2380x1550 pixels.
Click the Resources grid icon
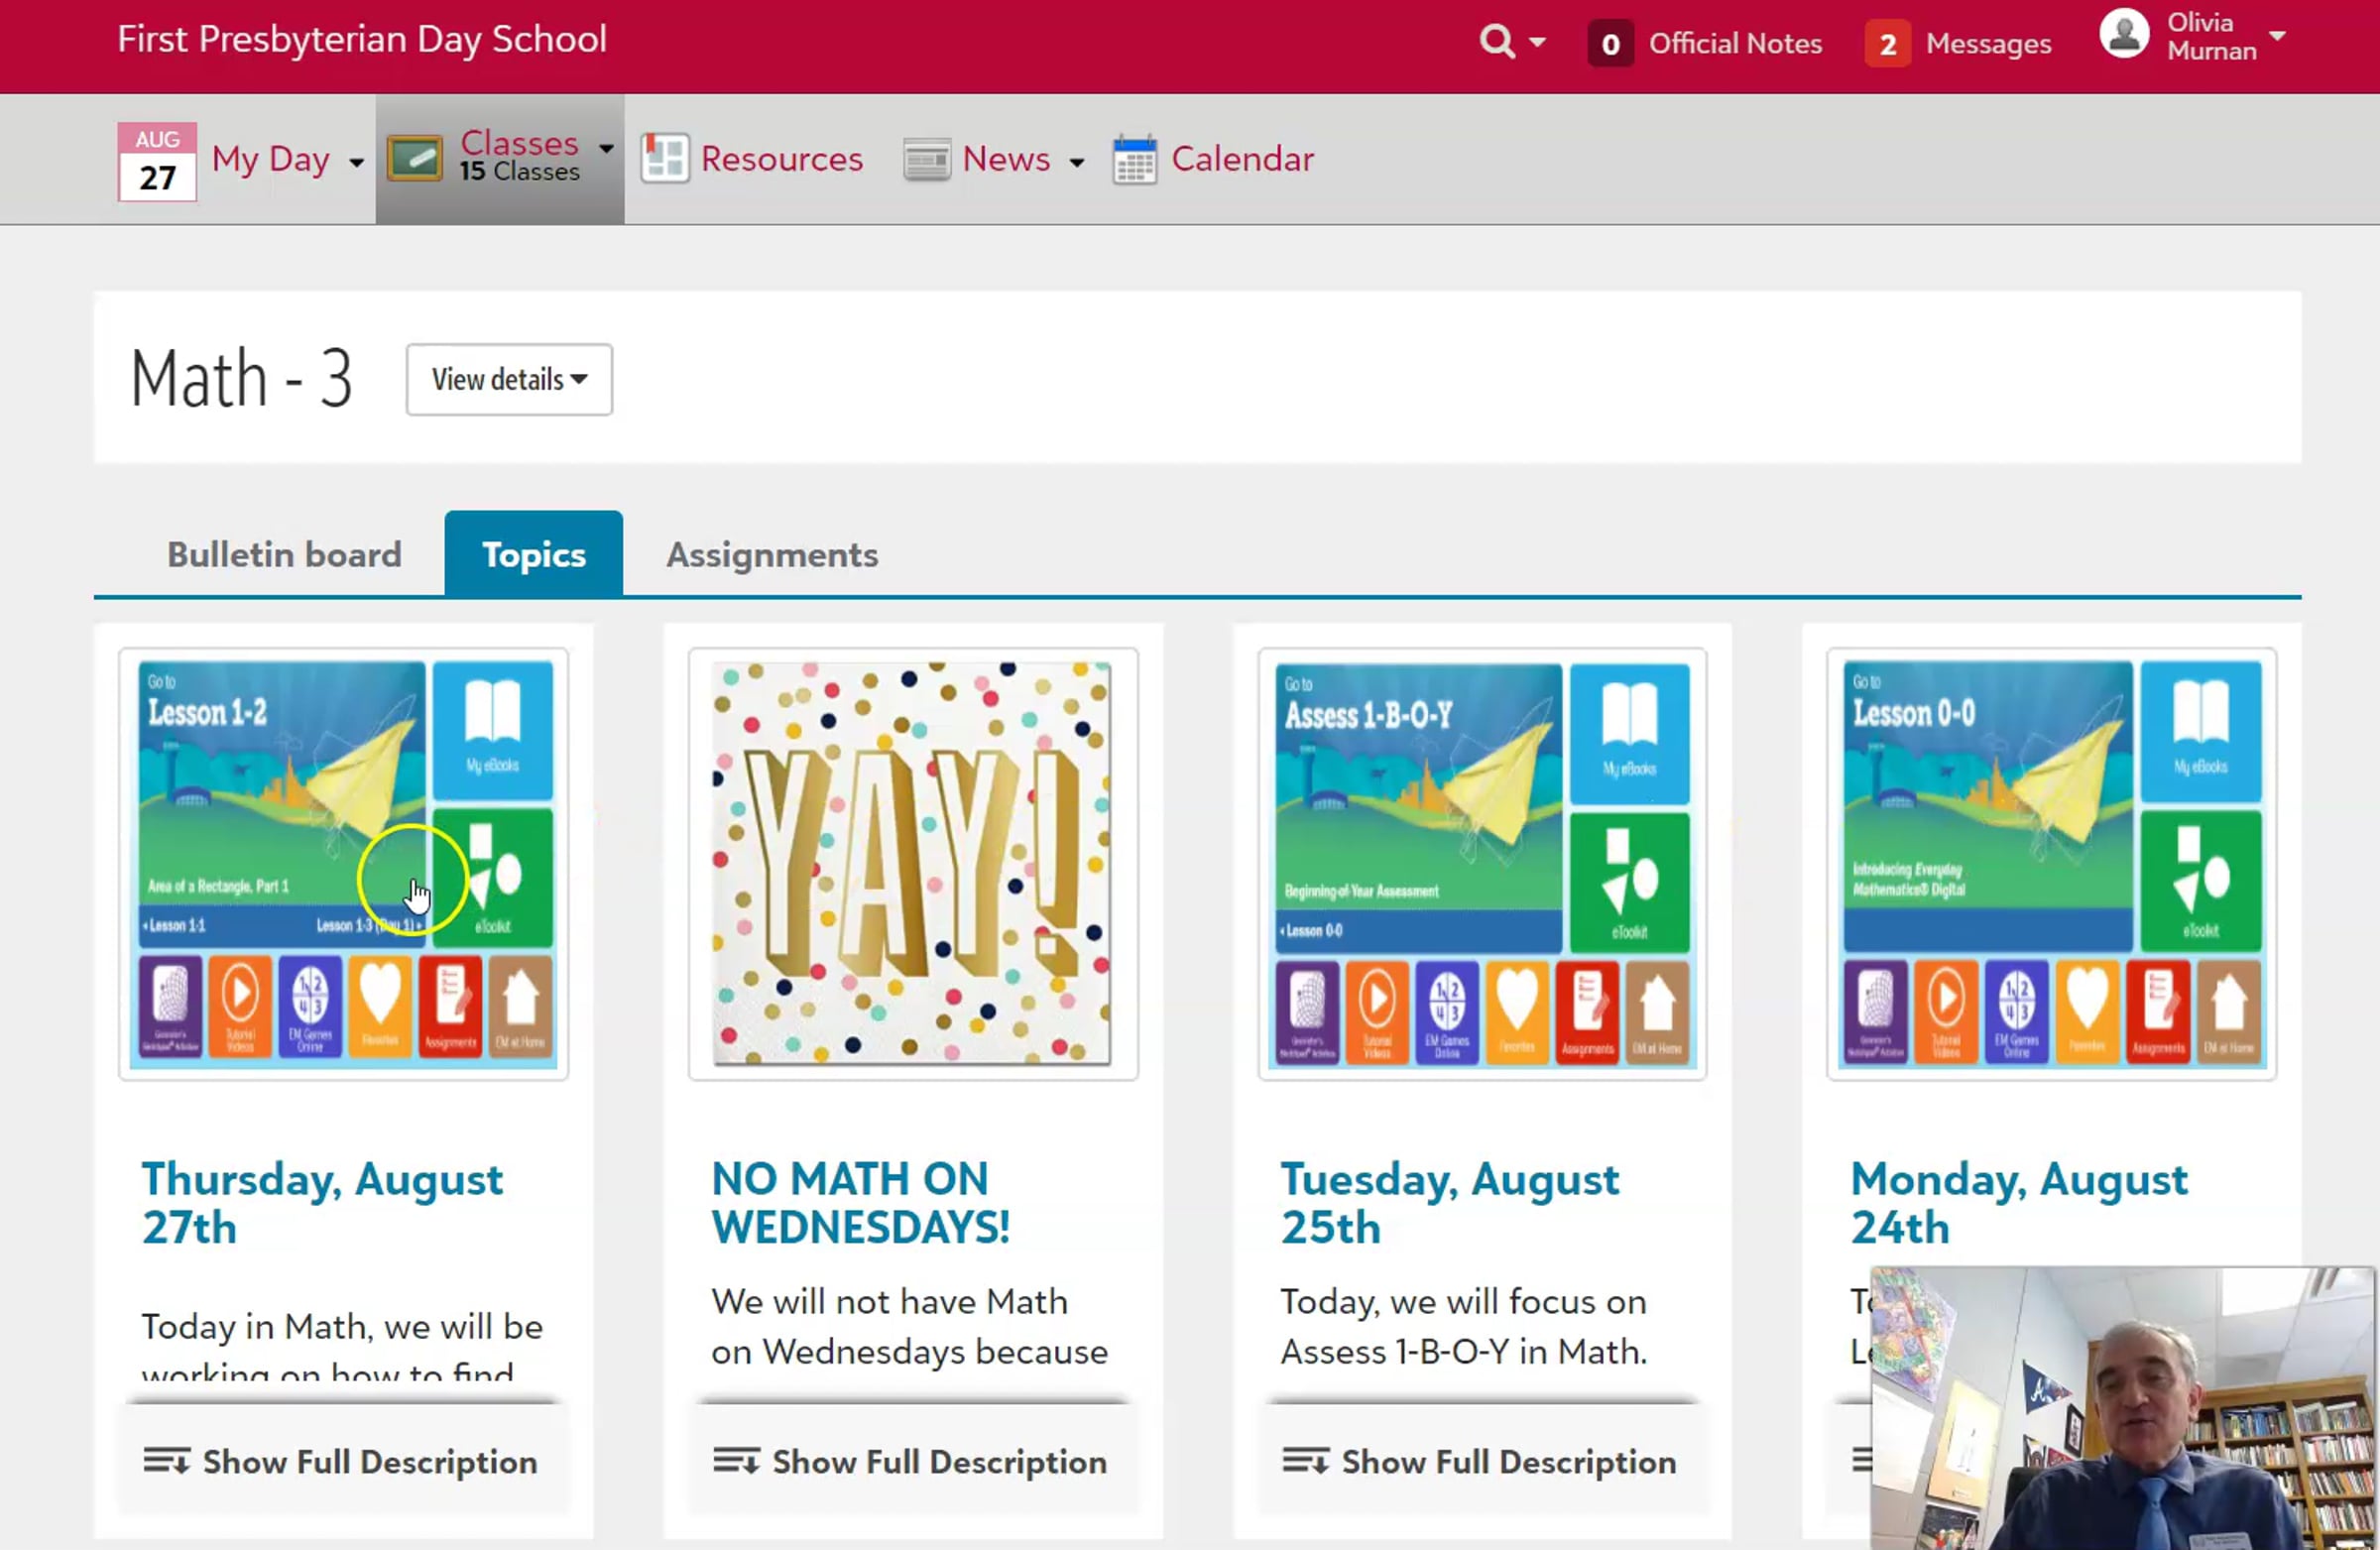click(x=665, y=158)
